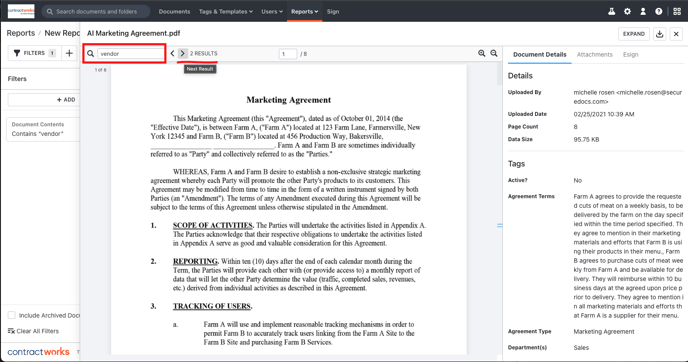Click the 2 RESULTS count label
Screen dimensions: 688x362
coord(204,54)
